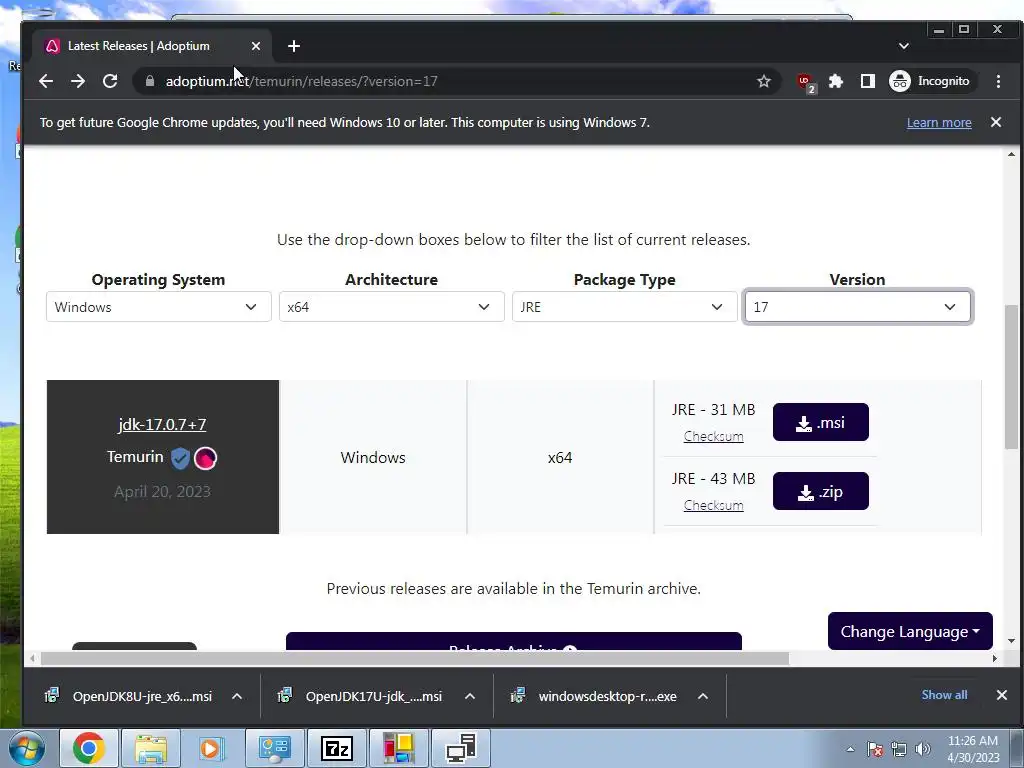Open the Change Language menu
This screenshot has height=768, width=1024.
tap(910, 632)
